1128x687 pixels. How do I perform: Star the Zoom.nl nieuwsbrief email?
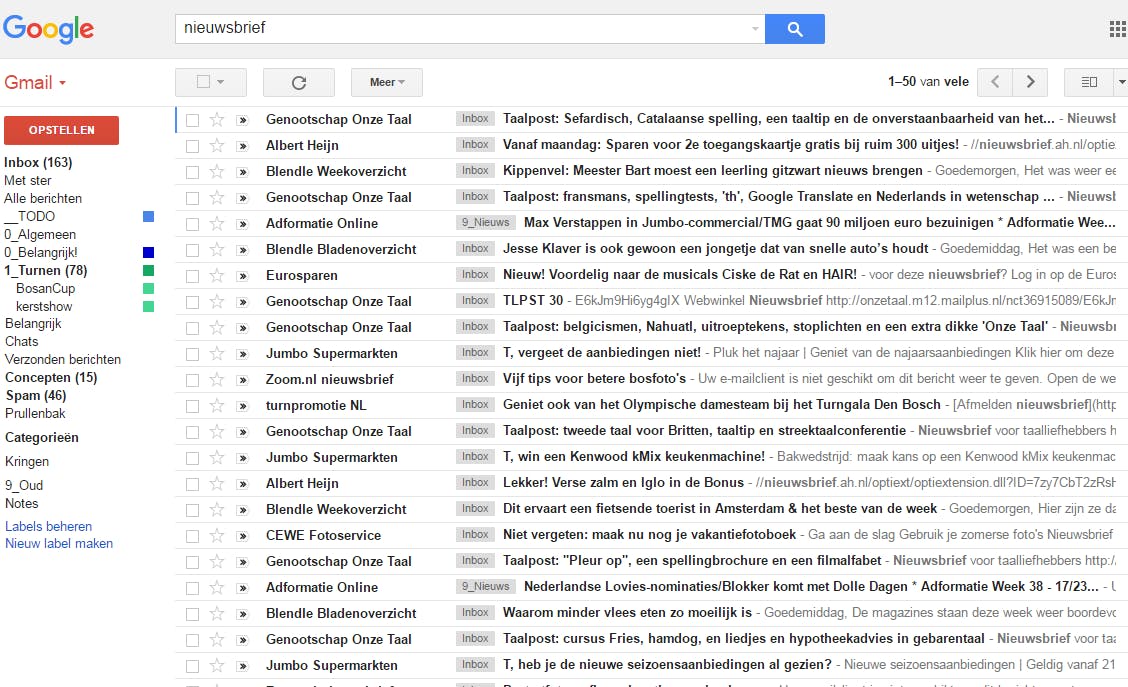pos(217,379)
